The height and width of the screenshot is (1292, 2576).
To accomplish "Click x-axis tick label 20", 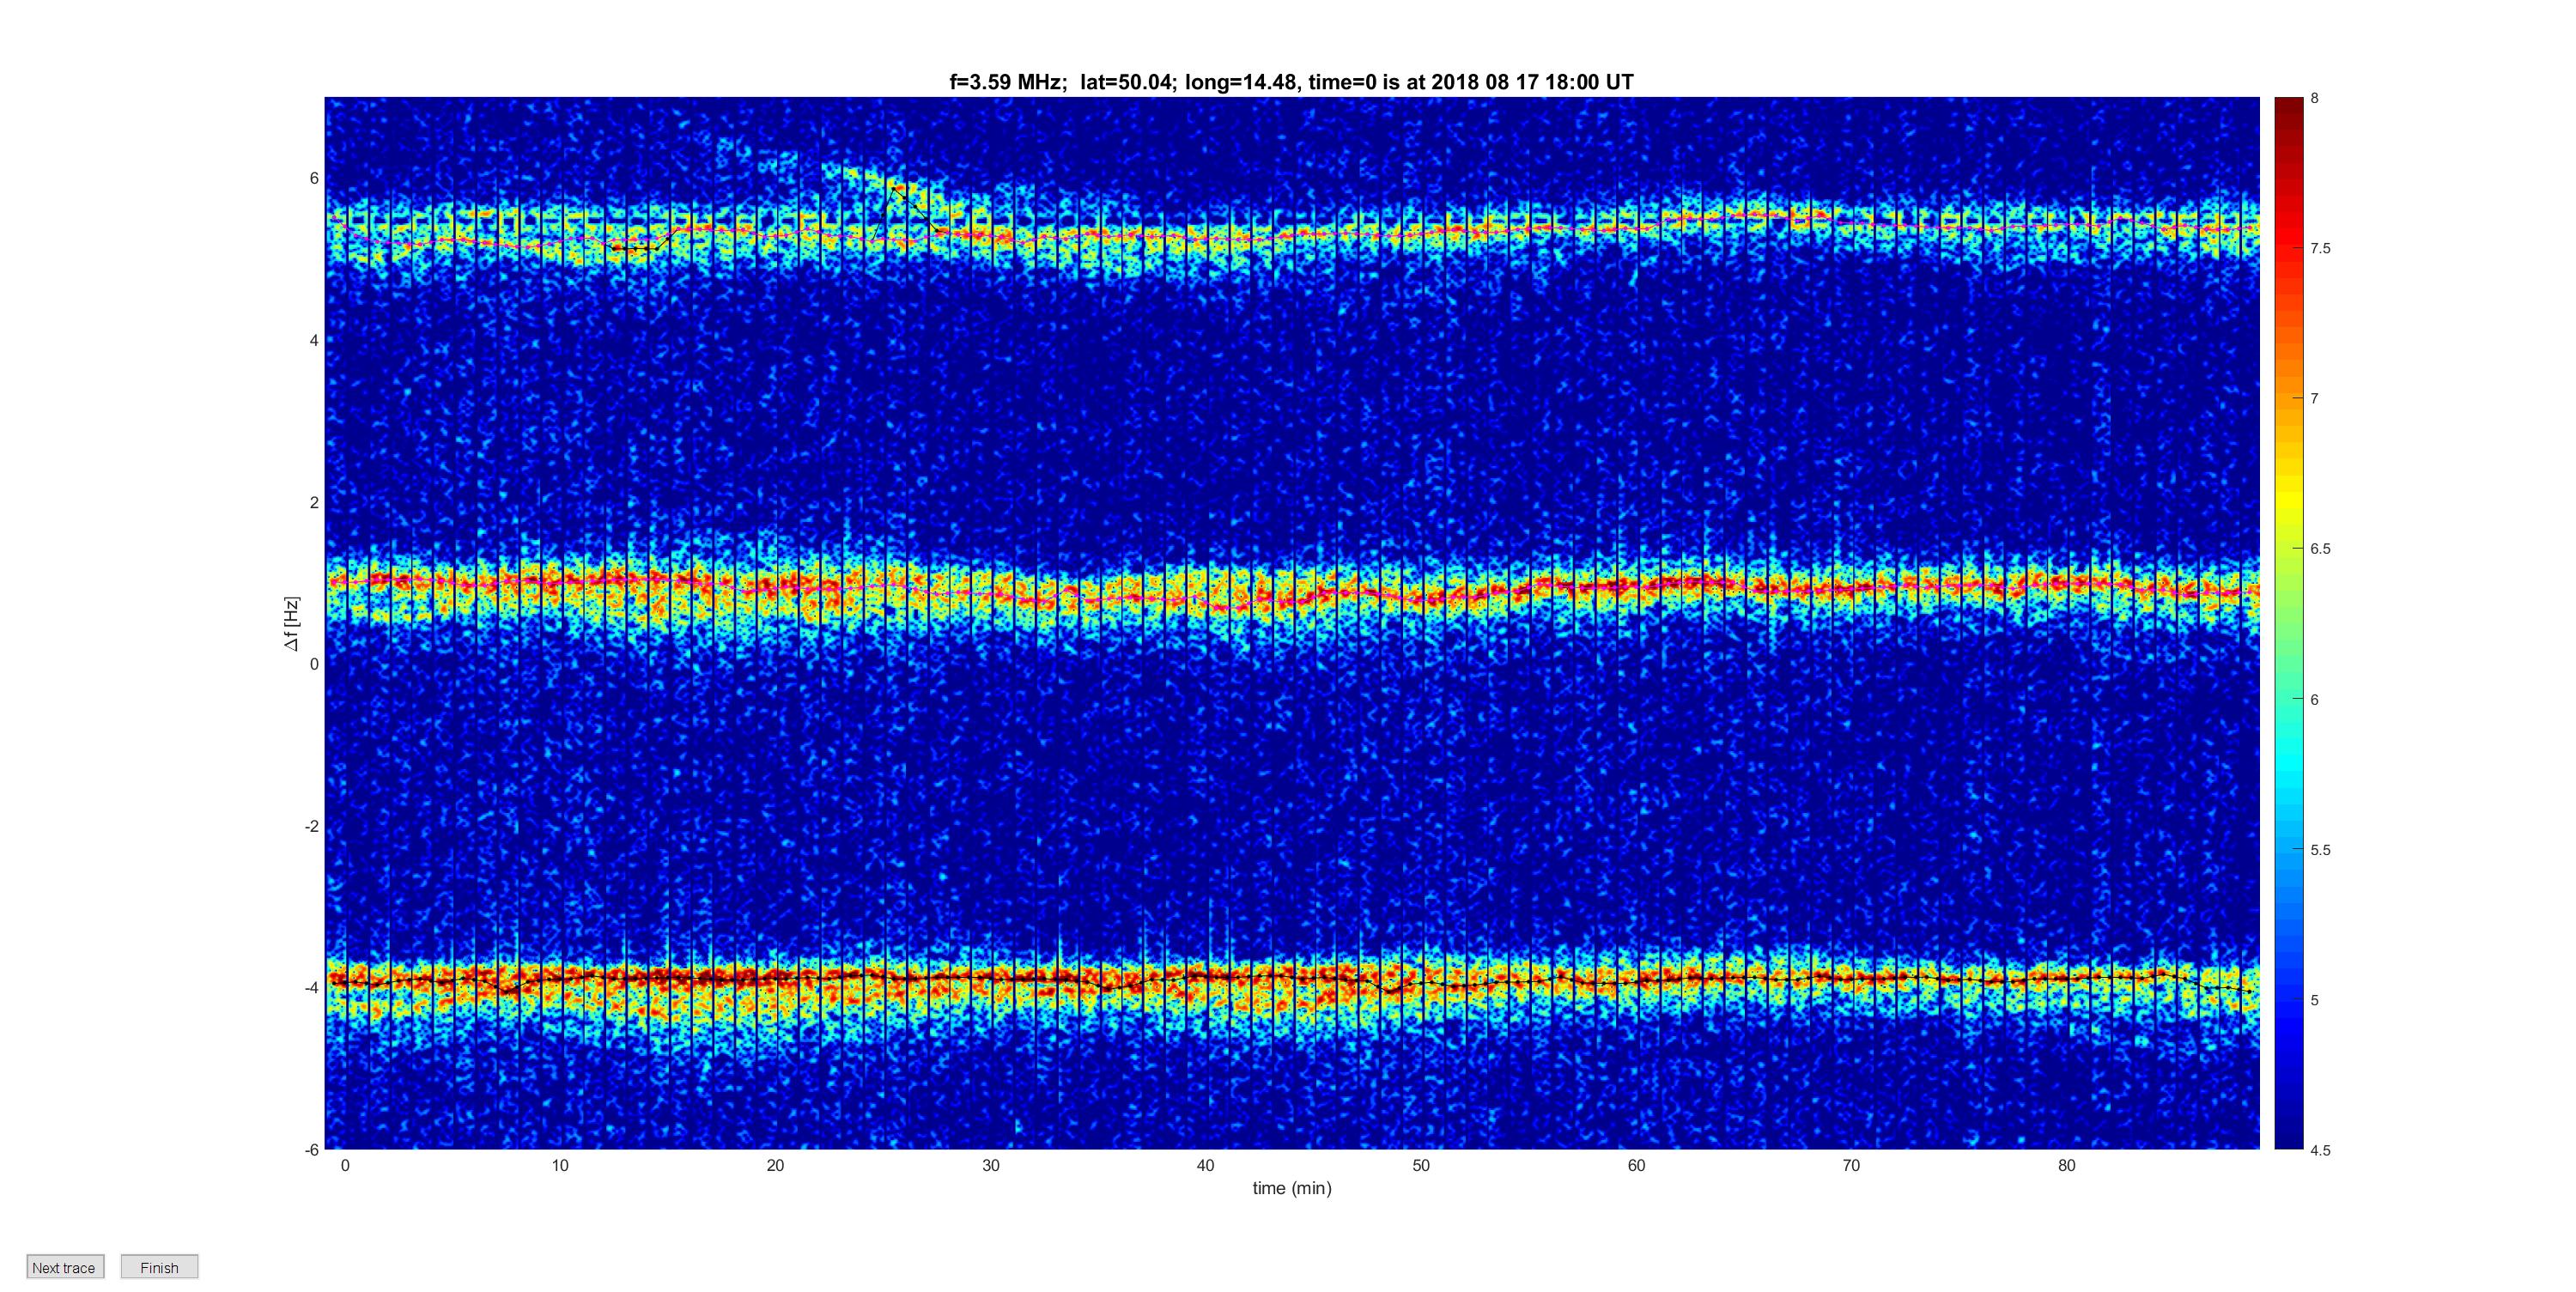I will pos(775,1165).
